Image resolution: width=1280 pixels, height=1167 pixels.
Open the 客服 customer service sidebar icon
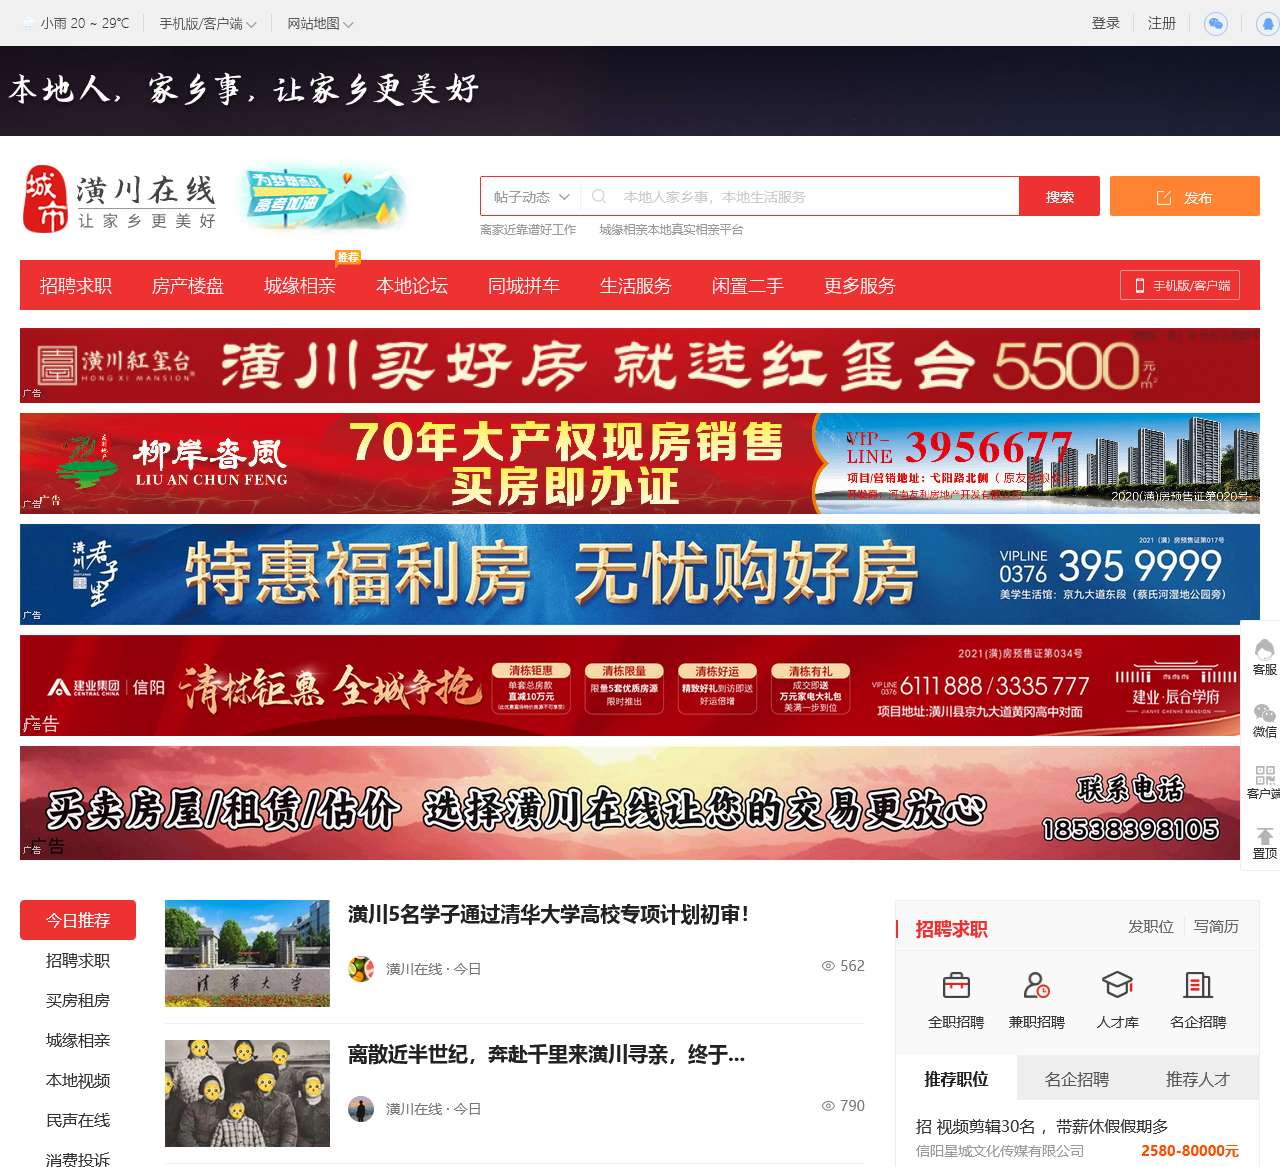[1264, 656]
